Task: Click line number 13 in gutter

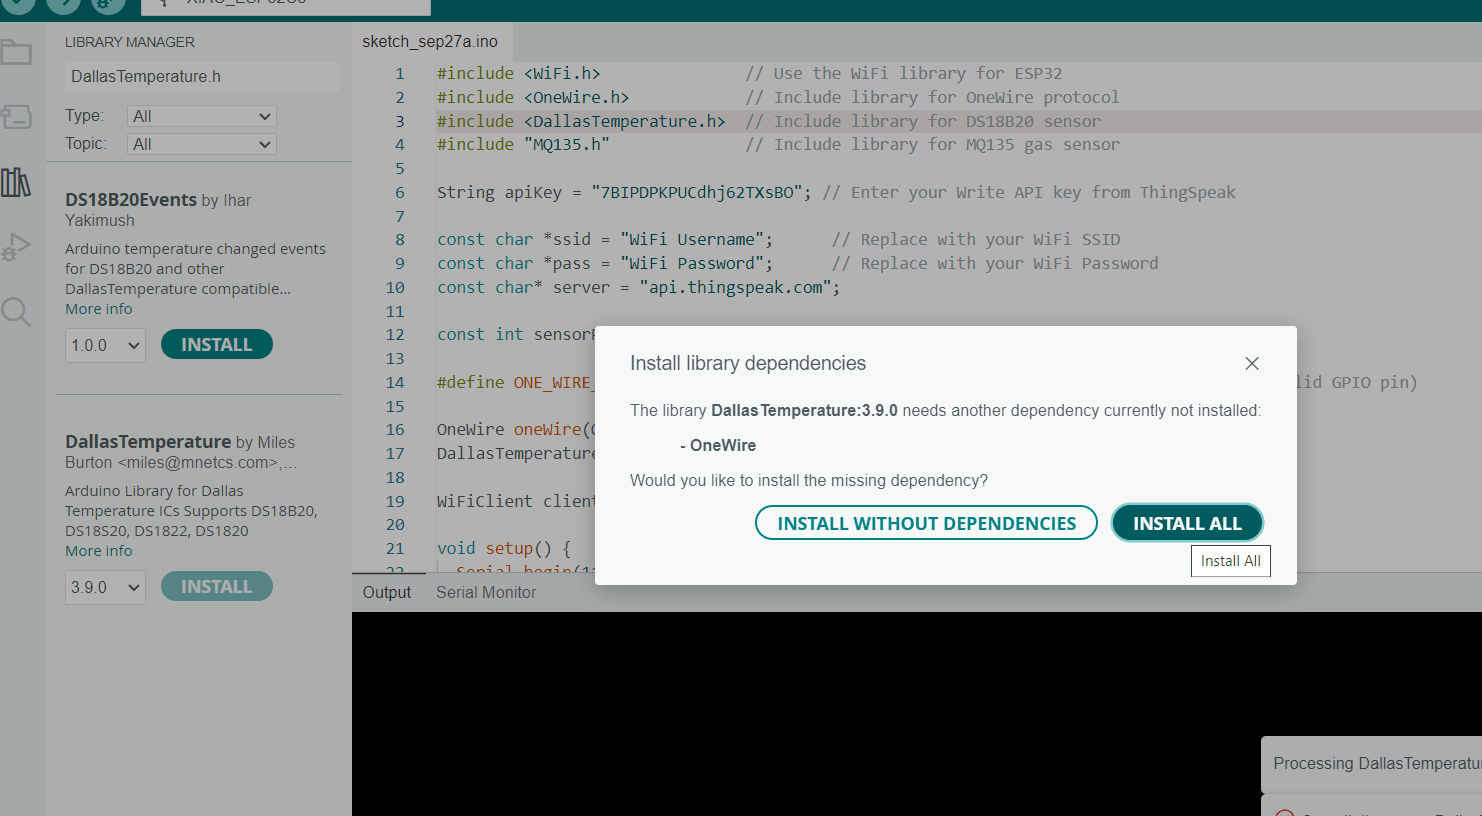Action: (x=395, y=358)
